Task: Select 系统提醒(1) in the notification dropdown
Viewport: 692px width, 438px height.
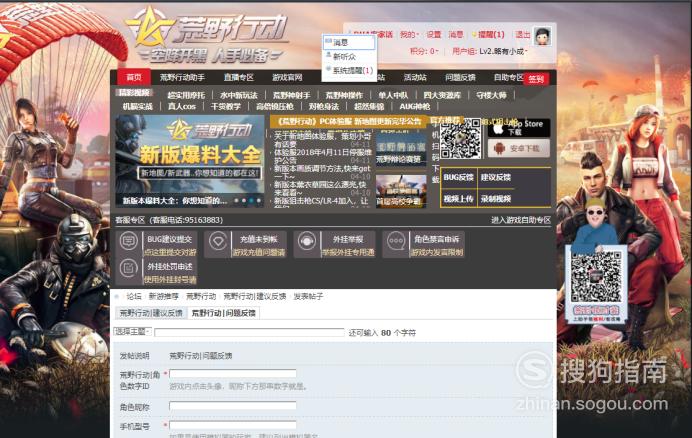Action: (x=349, y=70)
